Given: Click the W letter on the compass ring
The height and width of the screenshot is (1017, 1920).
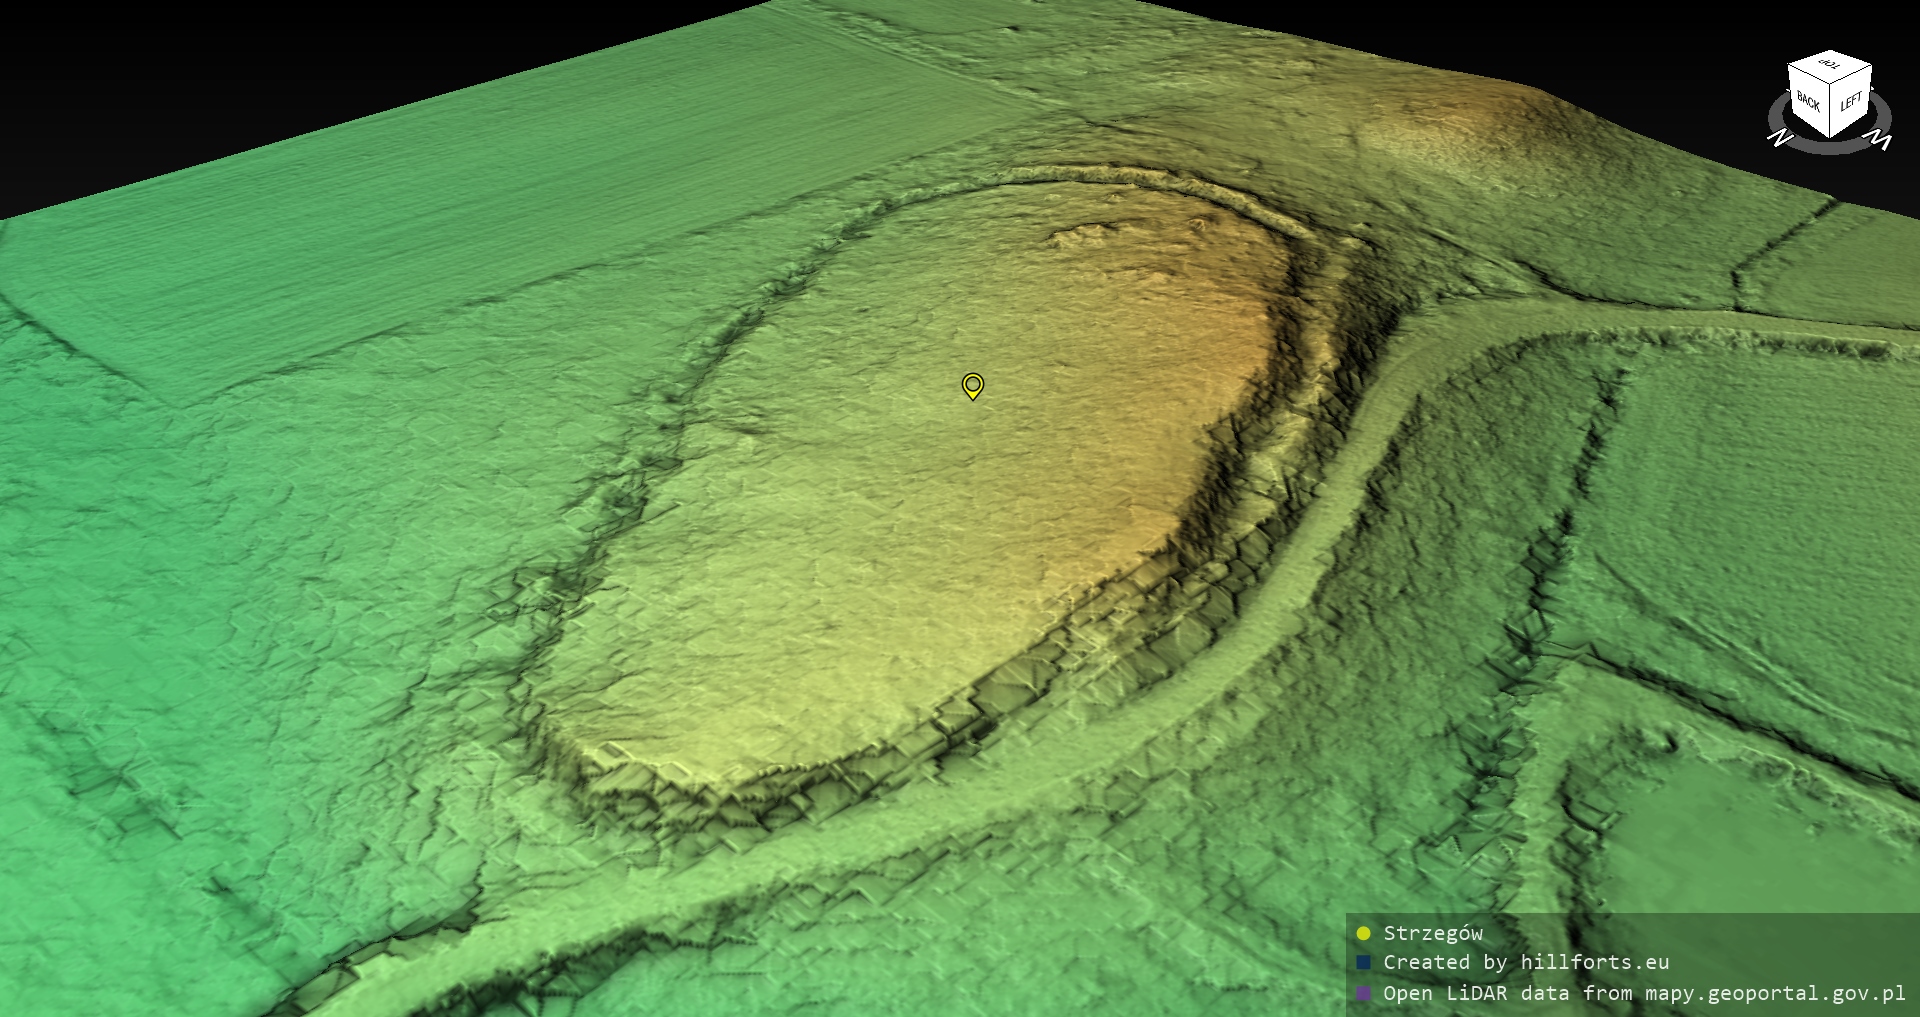Looking at the screenshot, I should point(1880,141).
